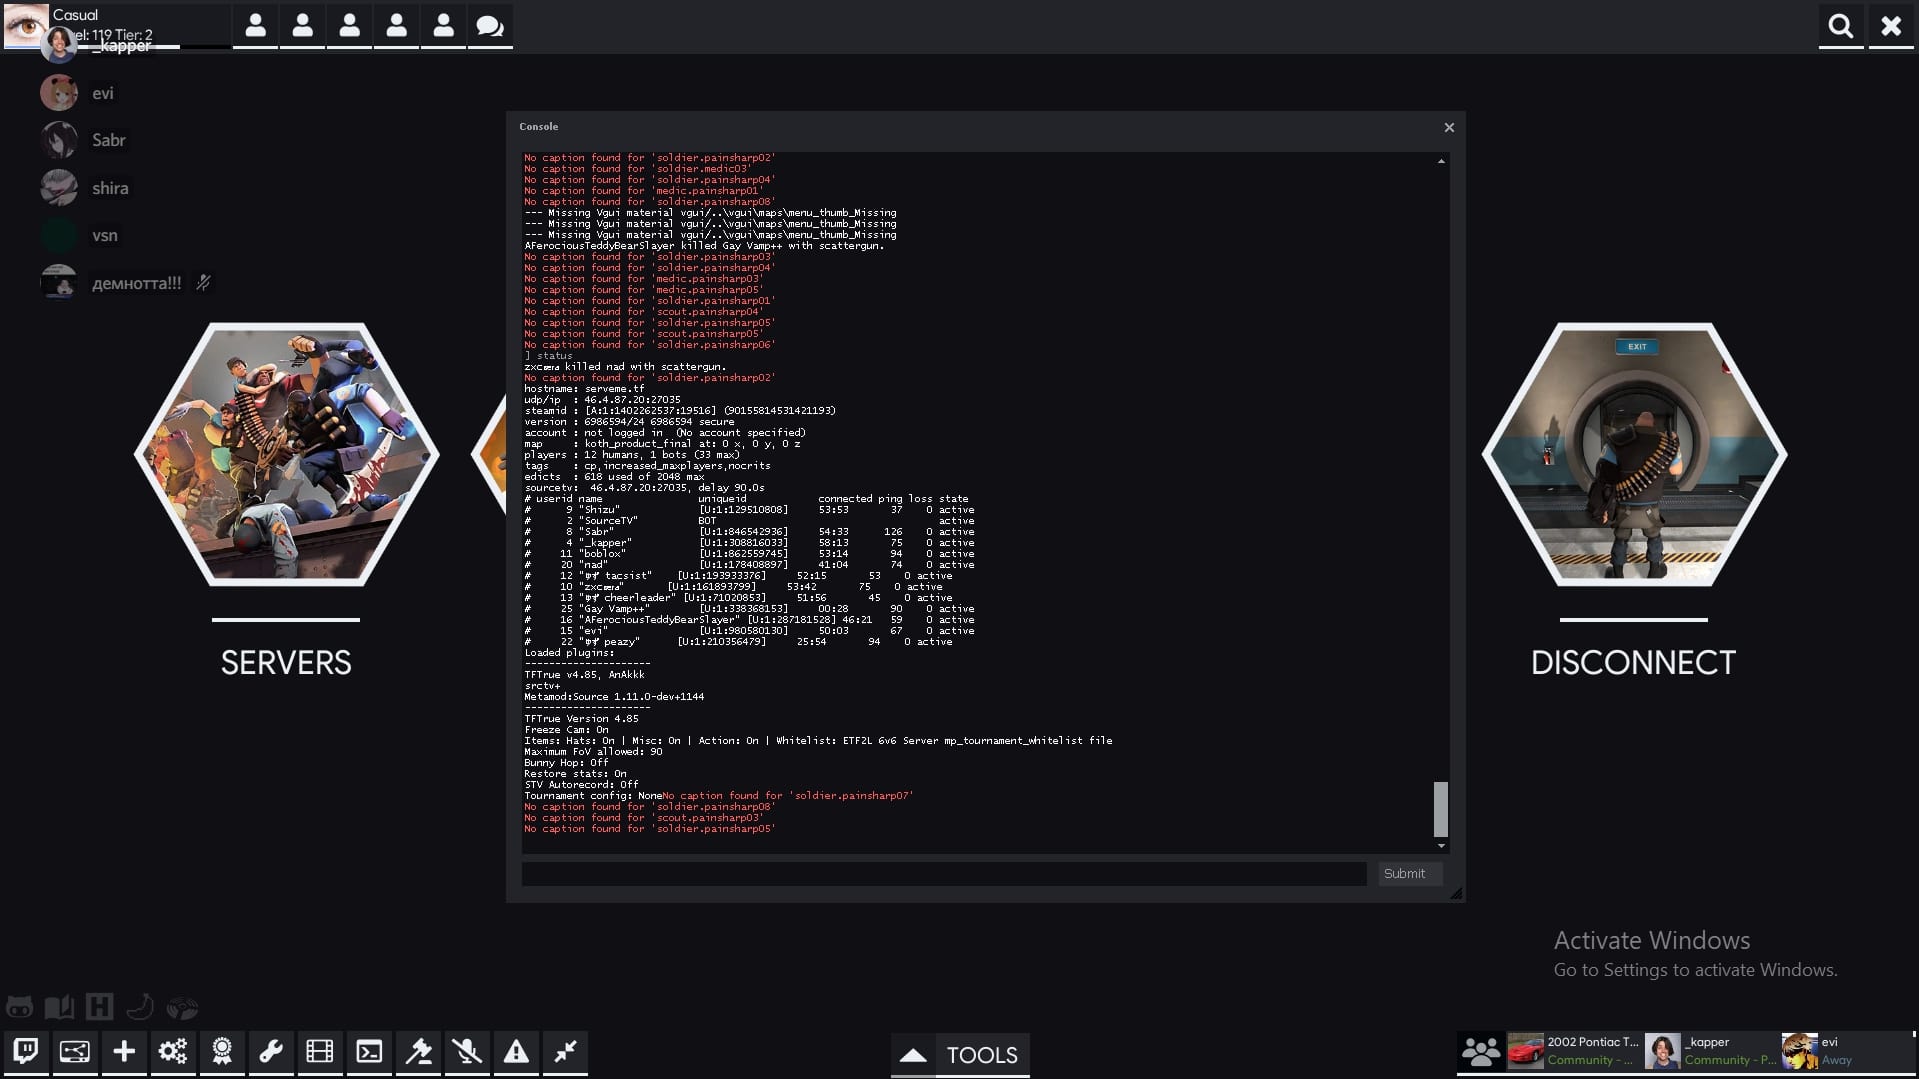
Task: Click the gavel vote icon
Action: tap(418, 1052)
